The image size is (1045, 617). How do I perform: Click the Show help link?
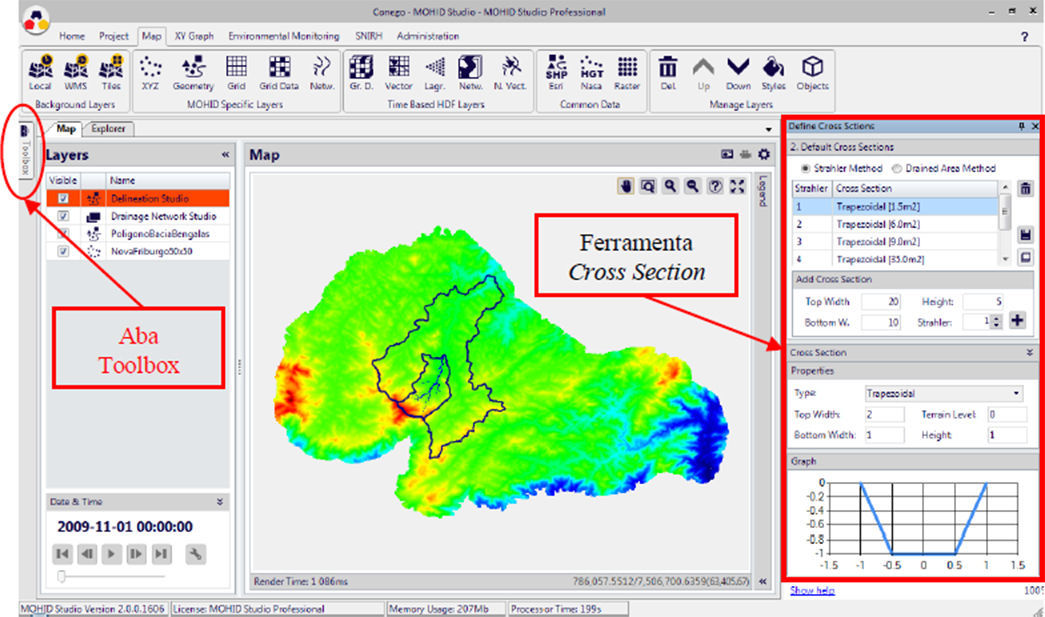812,590
